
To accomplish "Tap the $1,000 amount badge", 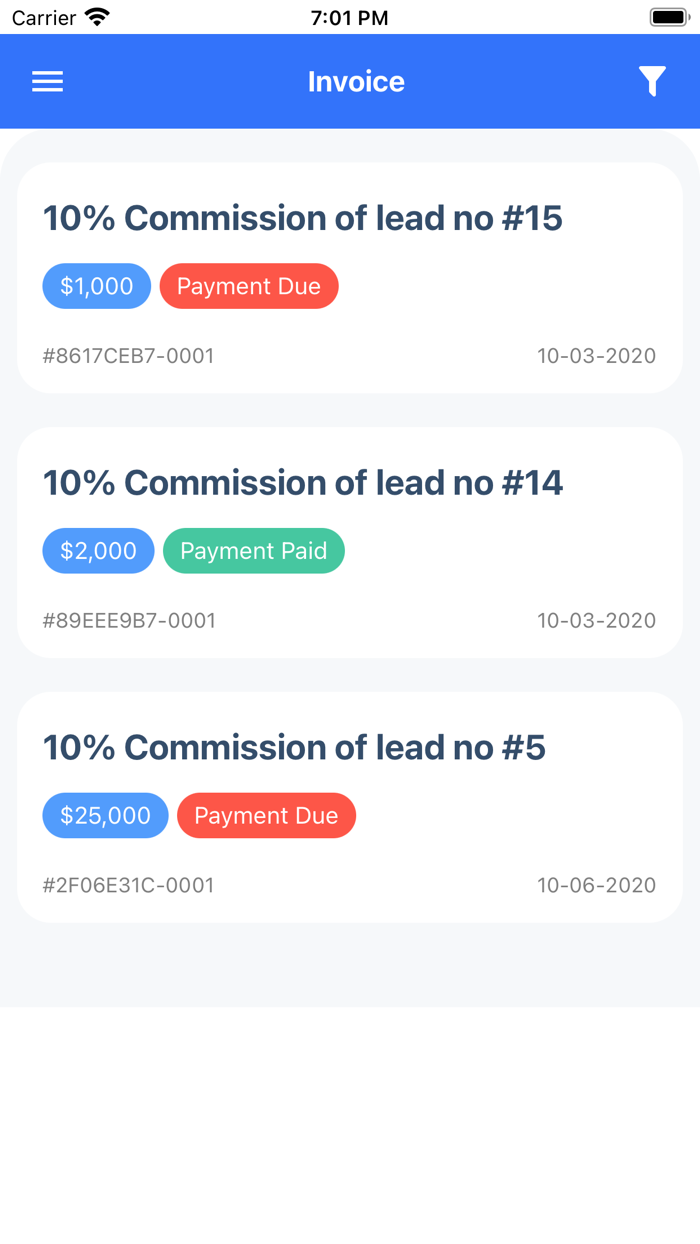I will [96, 286].
